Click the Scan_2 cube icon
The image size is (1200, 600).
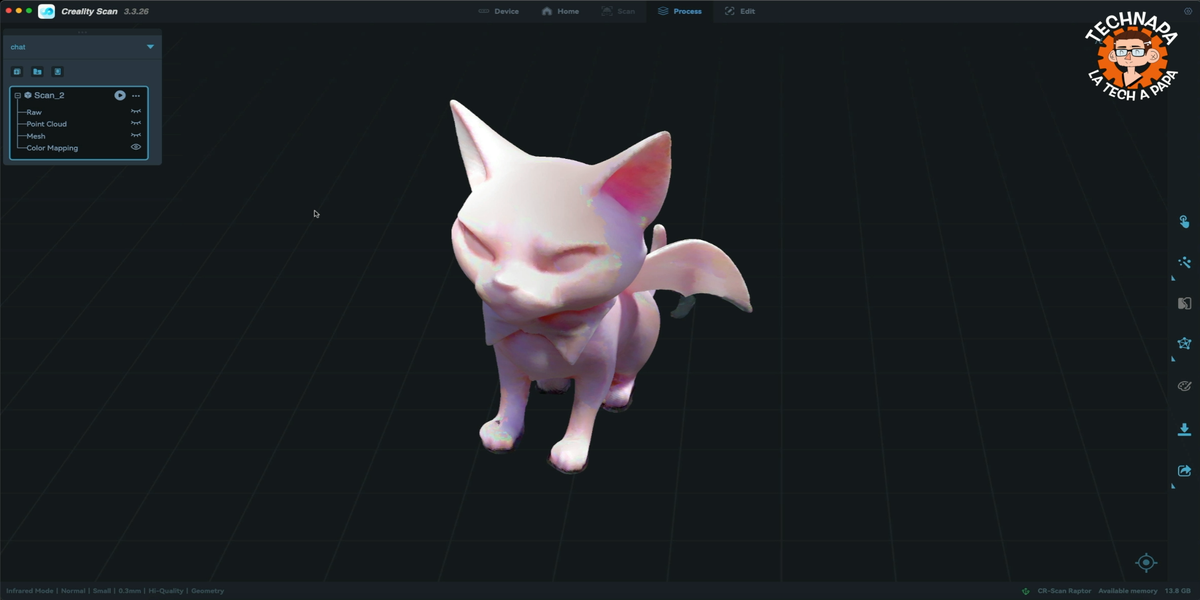28,96
